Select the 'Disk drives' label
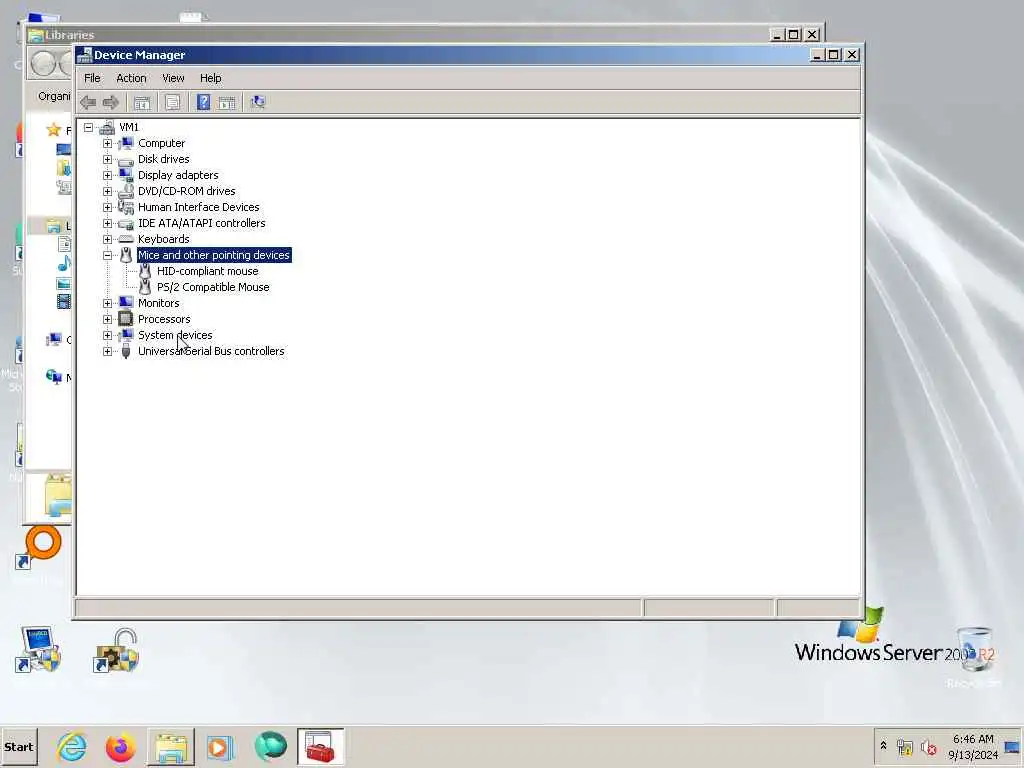 164,159
